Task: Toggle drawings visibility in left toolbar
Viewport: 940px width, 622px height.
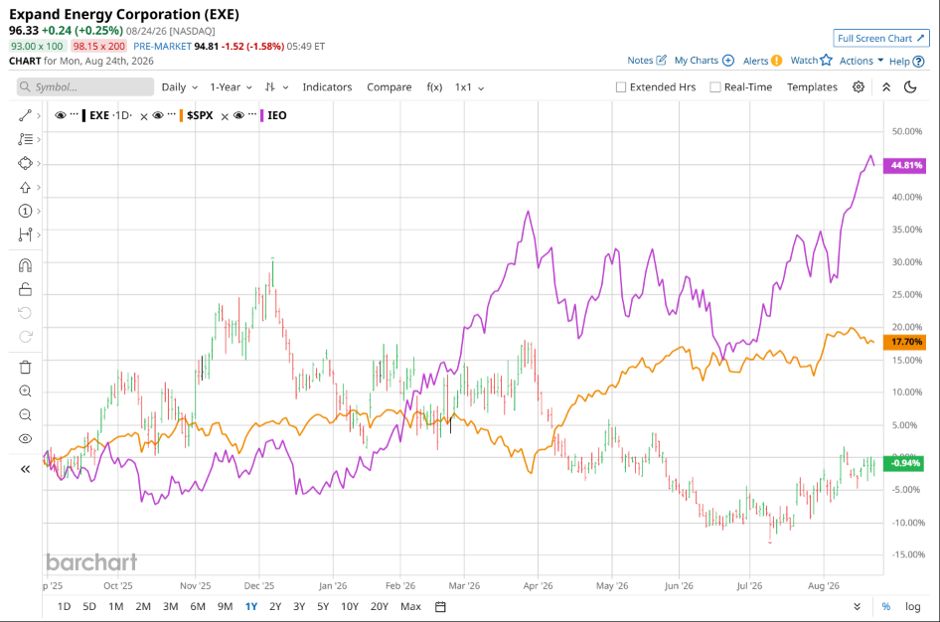Action: pos(25,439)
